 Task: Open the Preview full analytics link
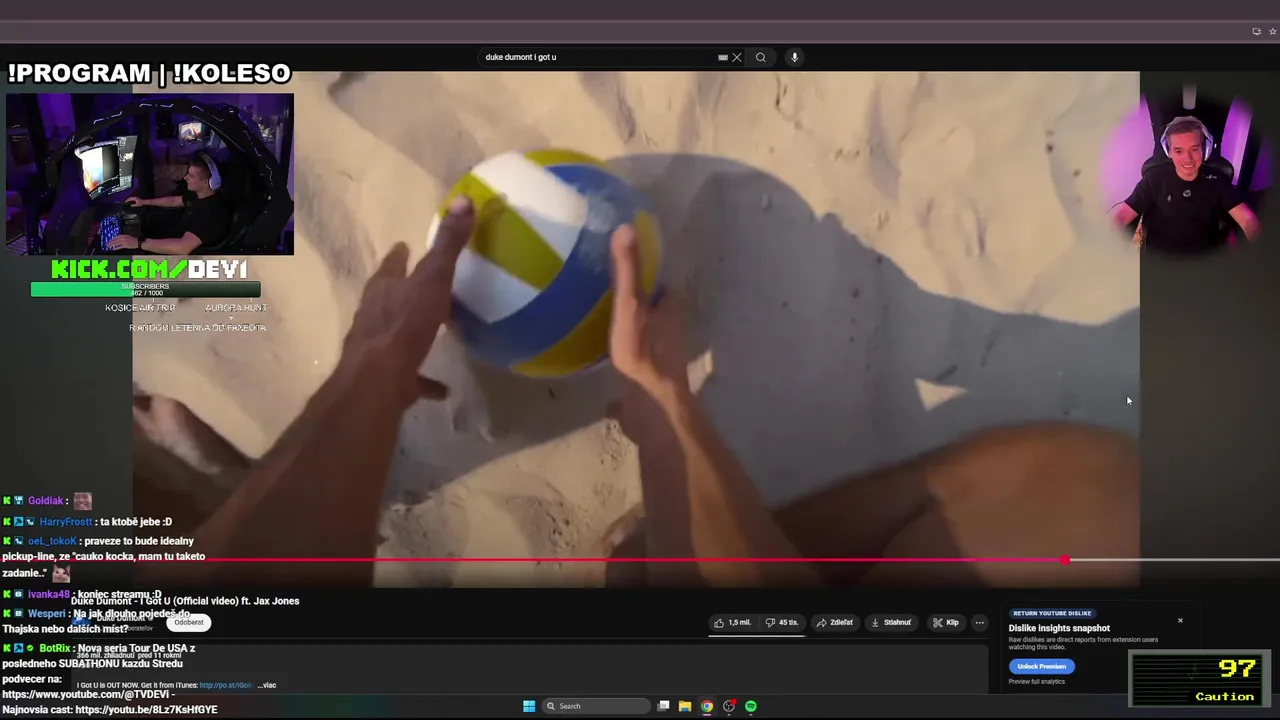pos(1036,682)
